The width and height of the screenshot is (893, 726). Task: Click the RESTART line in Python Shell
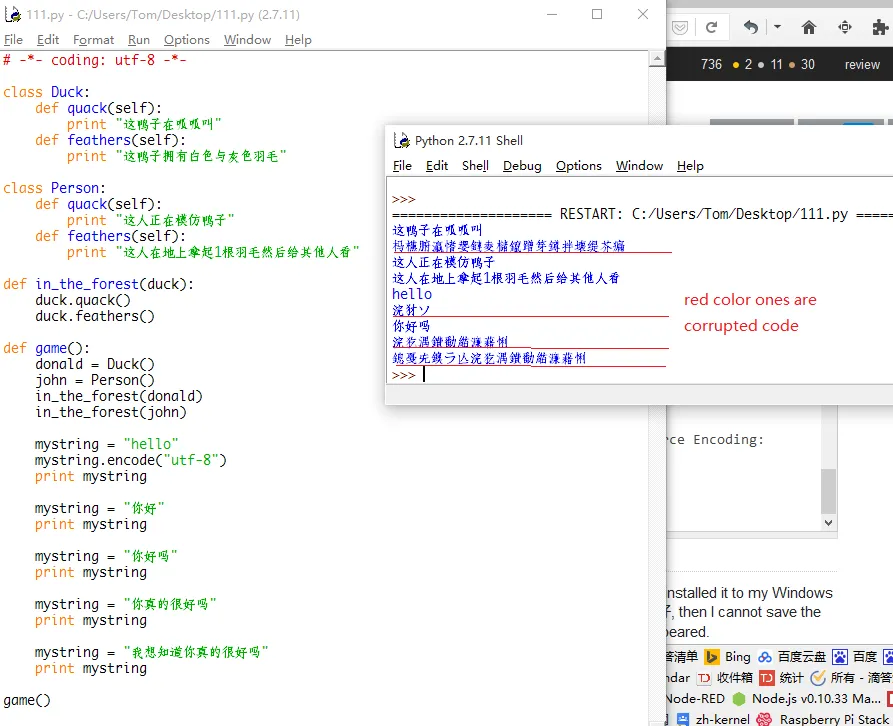click(642, 214)
